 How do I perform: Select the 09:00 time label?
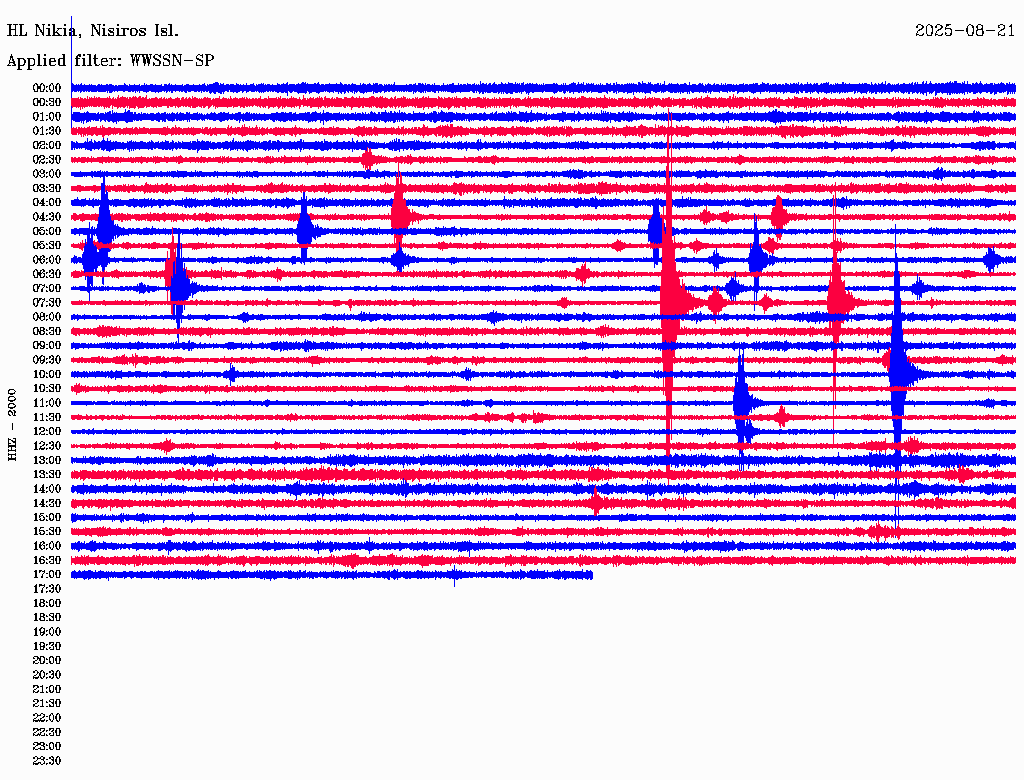coord(47,346)
